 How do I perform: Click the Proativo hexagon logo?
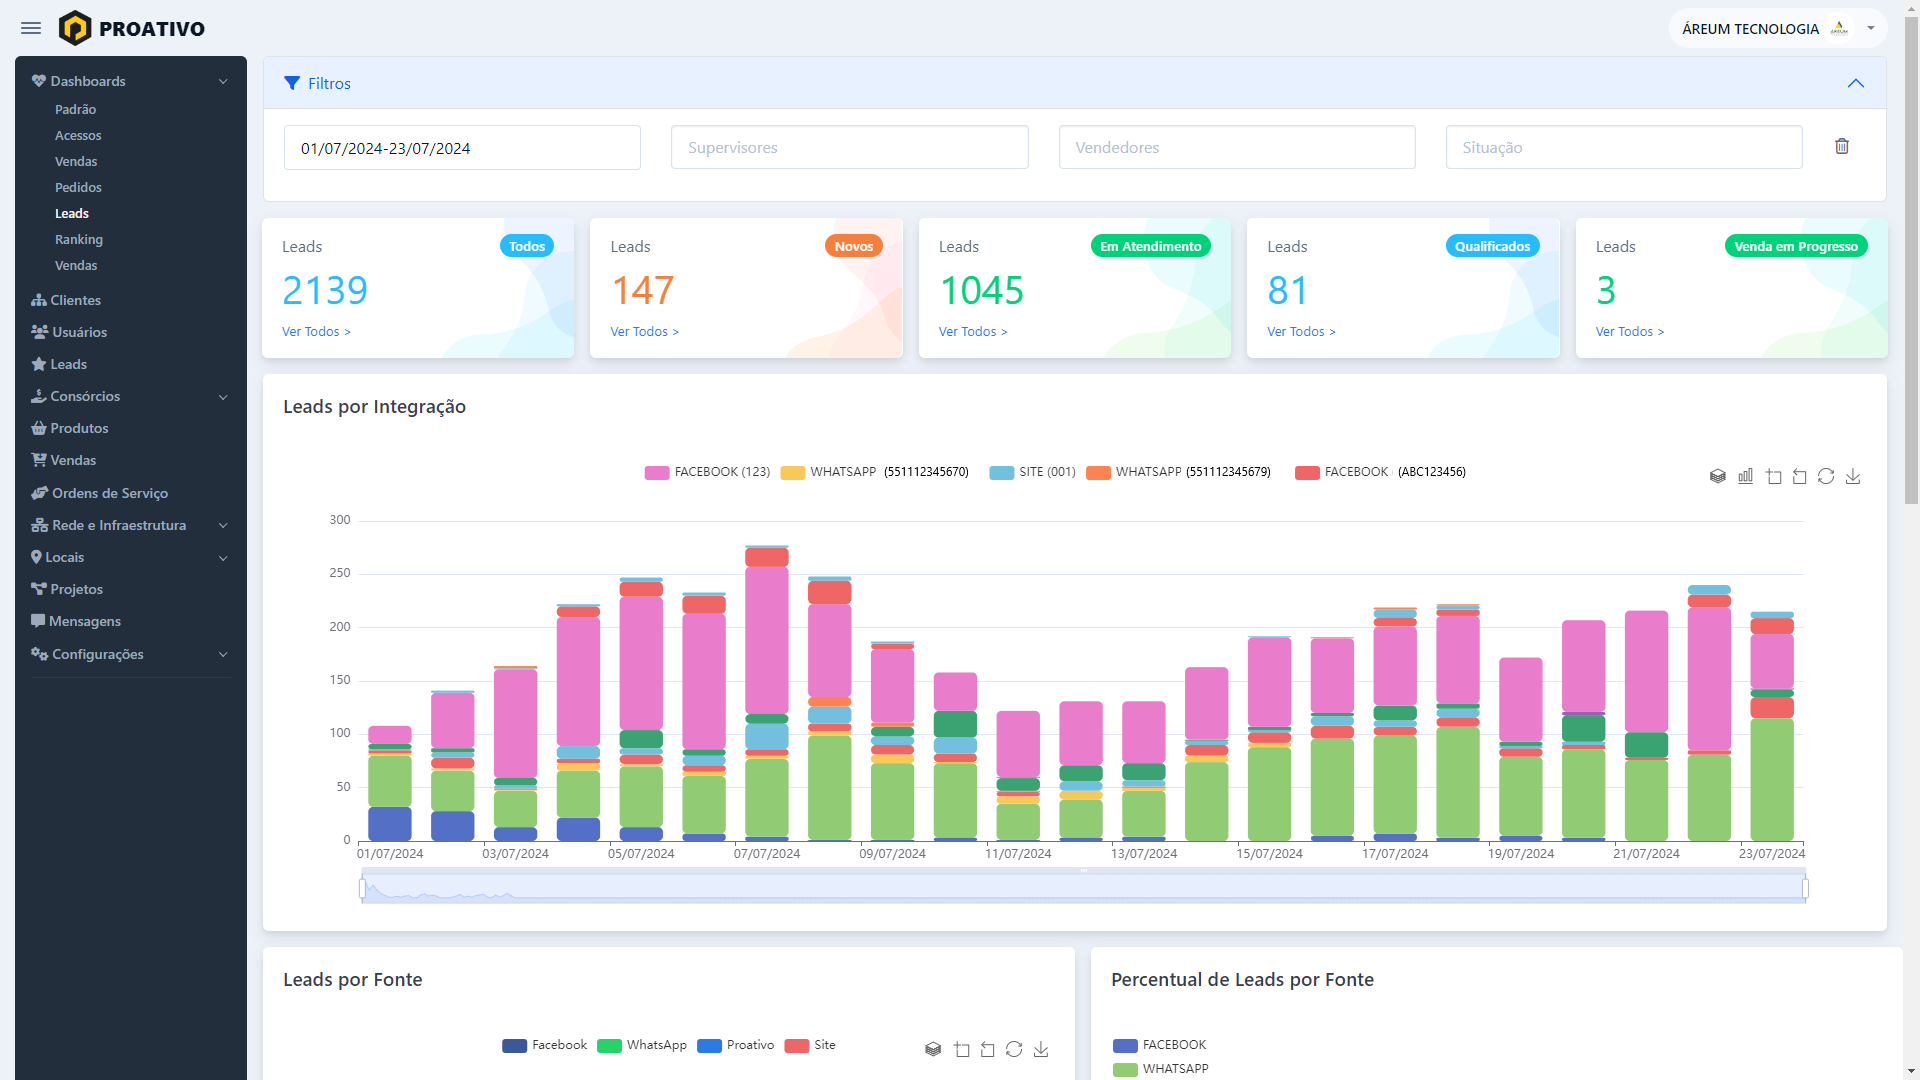pos(75,28)
